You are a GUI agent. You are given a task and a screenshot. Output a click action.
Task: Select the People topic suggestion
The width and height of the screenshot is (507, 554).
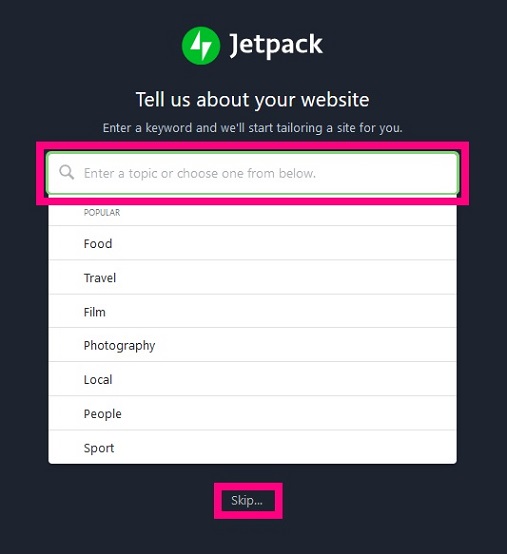point(253,413)
